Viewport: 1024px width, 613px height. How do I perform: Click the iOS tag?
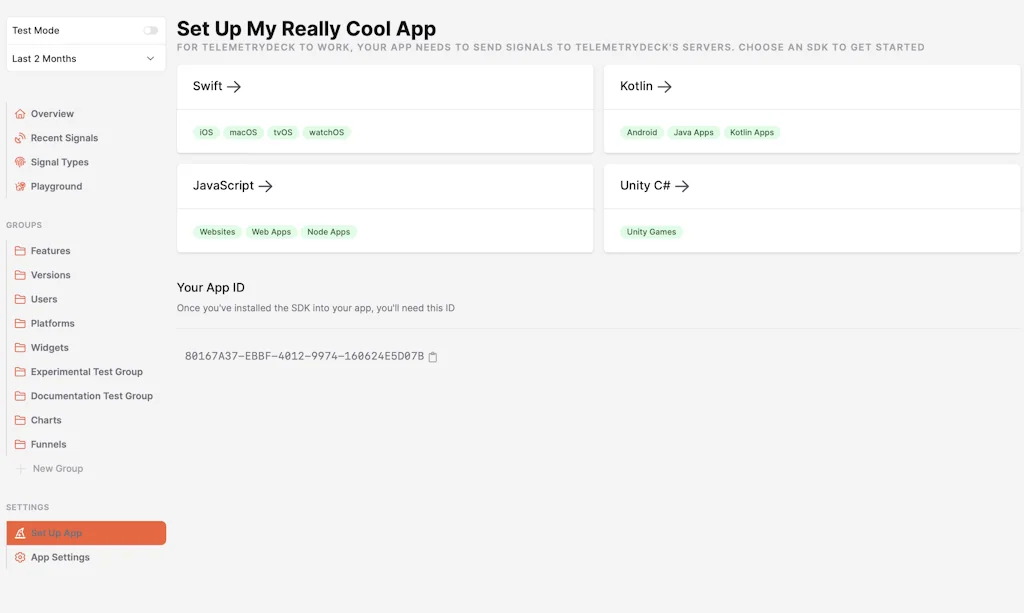[x=206, y=133]
